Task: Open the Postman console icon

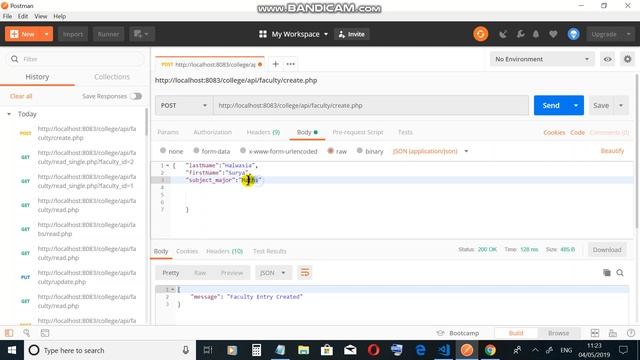Action: click(x=45, y=333)
